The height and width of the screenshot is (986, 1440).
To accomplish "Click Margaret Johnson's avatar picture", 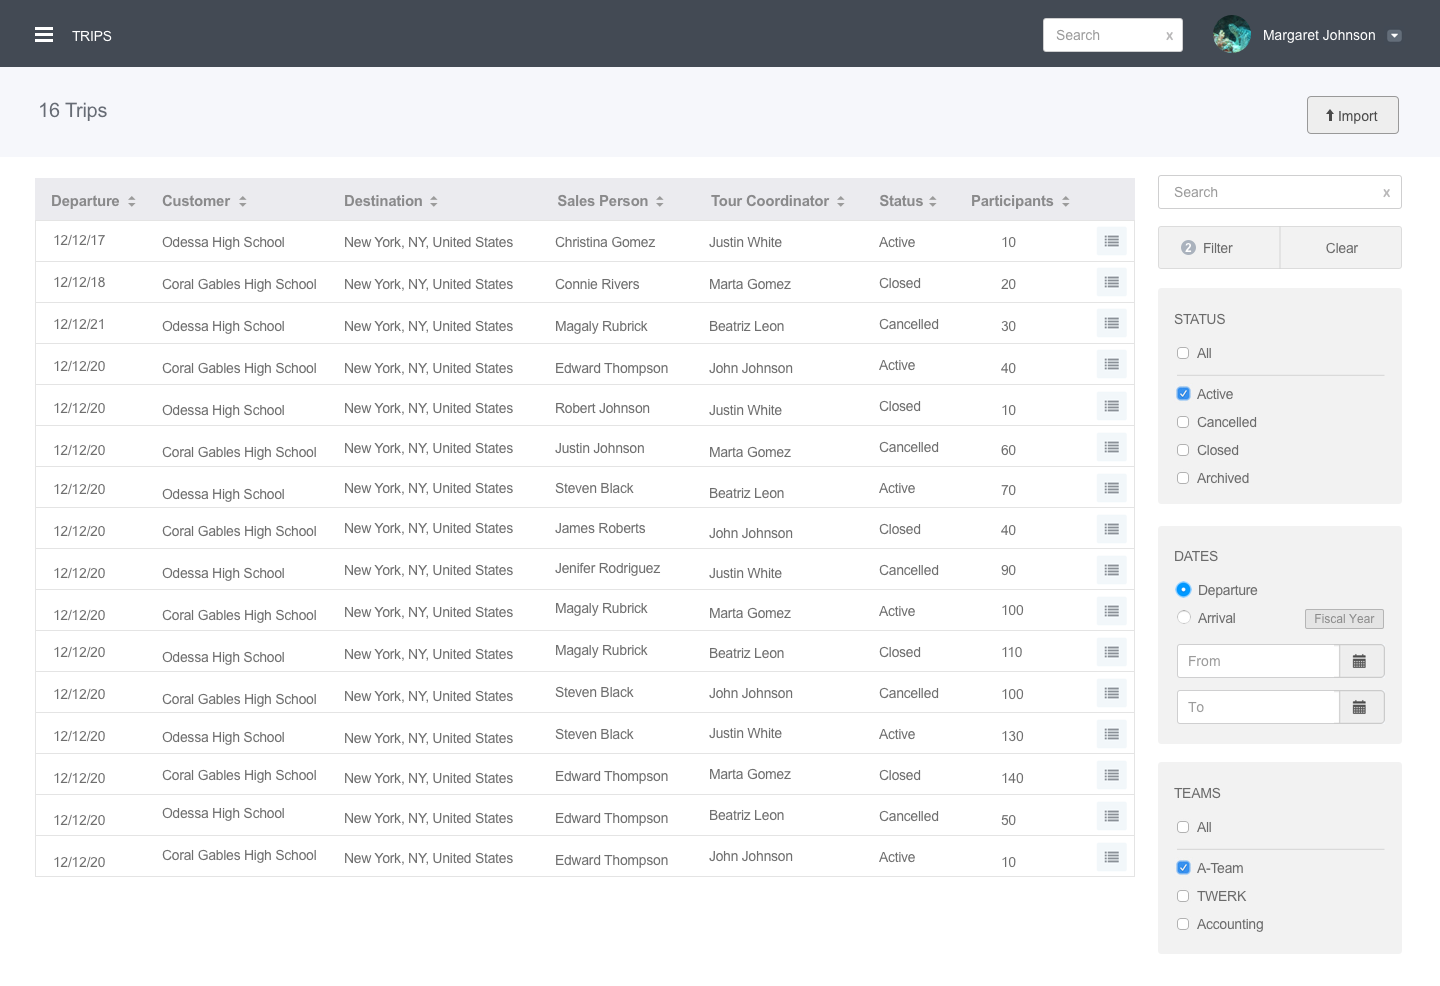I will [1232, 35].
